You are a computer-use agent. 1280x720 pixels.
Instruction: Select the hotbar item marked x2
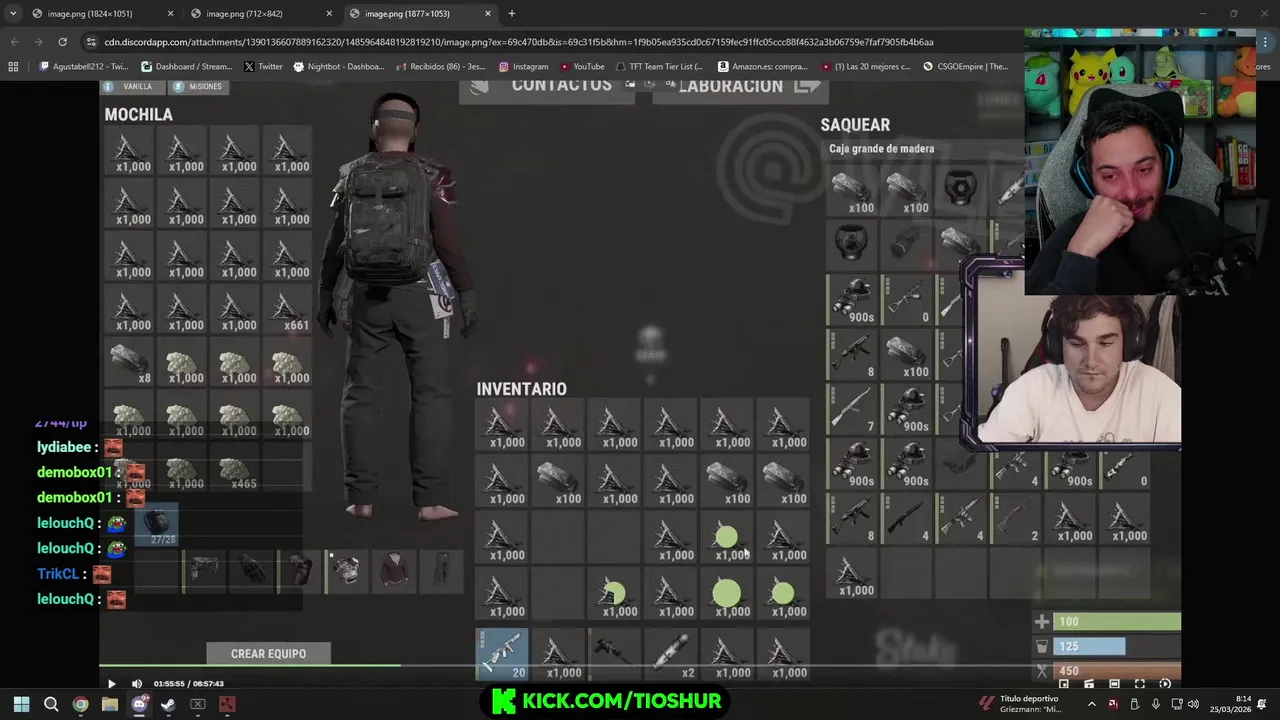coord(671,654)
